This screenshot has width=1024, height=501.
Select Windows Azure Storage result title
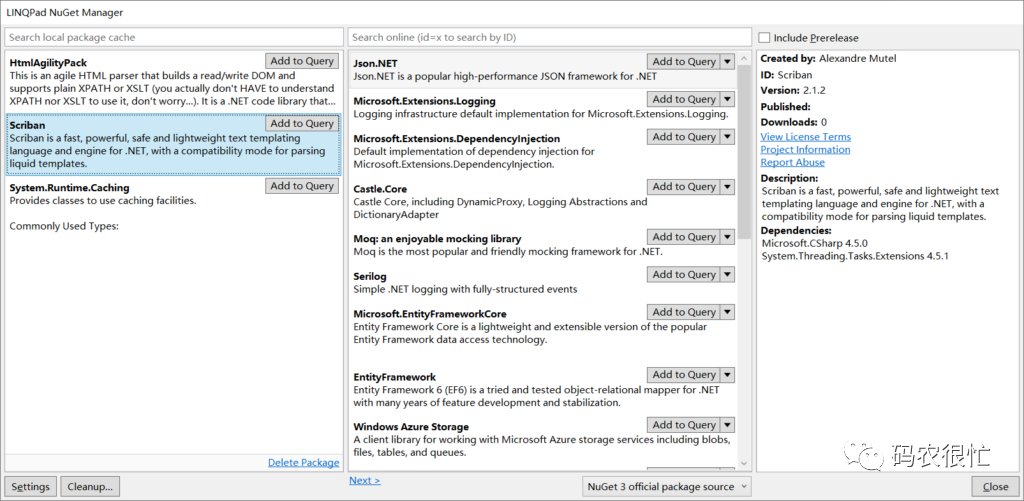pos(411,427)
